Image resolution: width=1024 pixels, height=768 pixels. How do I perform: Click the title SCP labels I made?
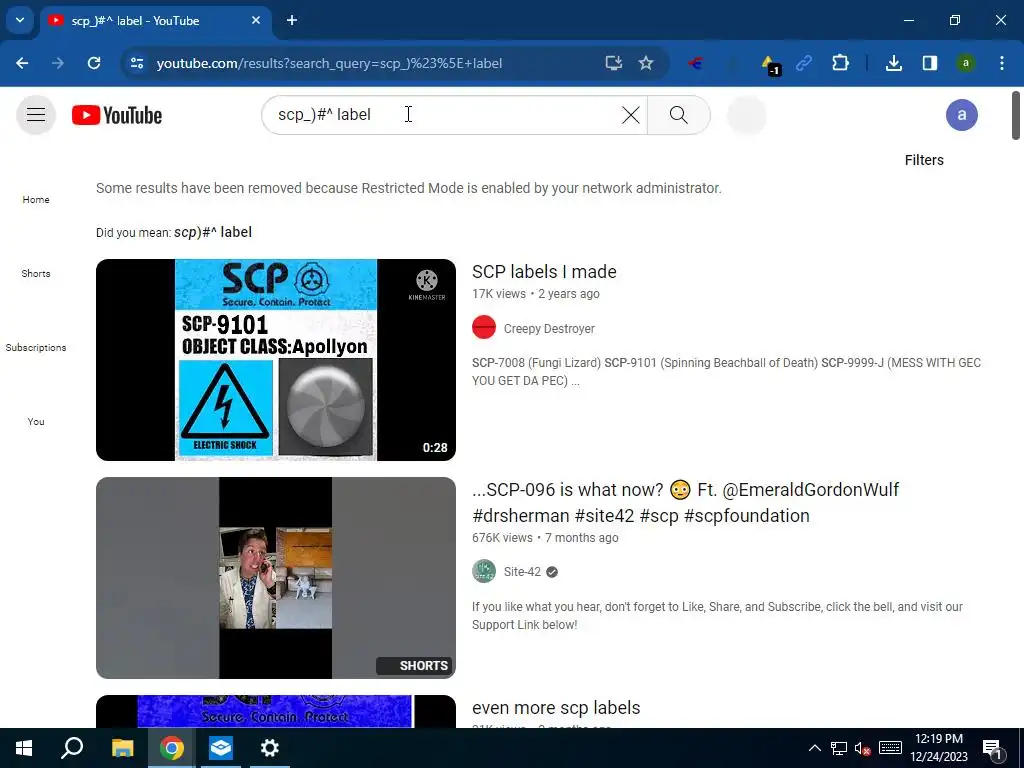(x=544, y=272)
